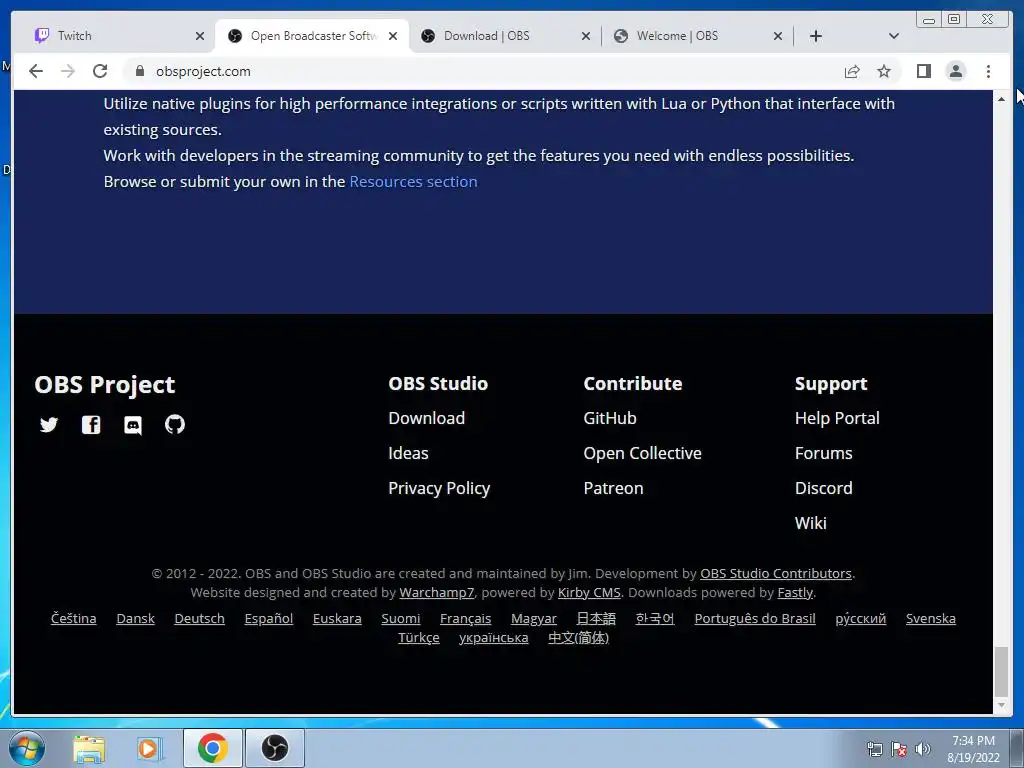Switch site language to Türkçe

tap(419, 637)
